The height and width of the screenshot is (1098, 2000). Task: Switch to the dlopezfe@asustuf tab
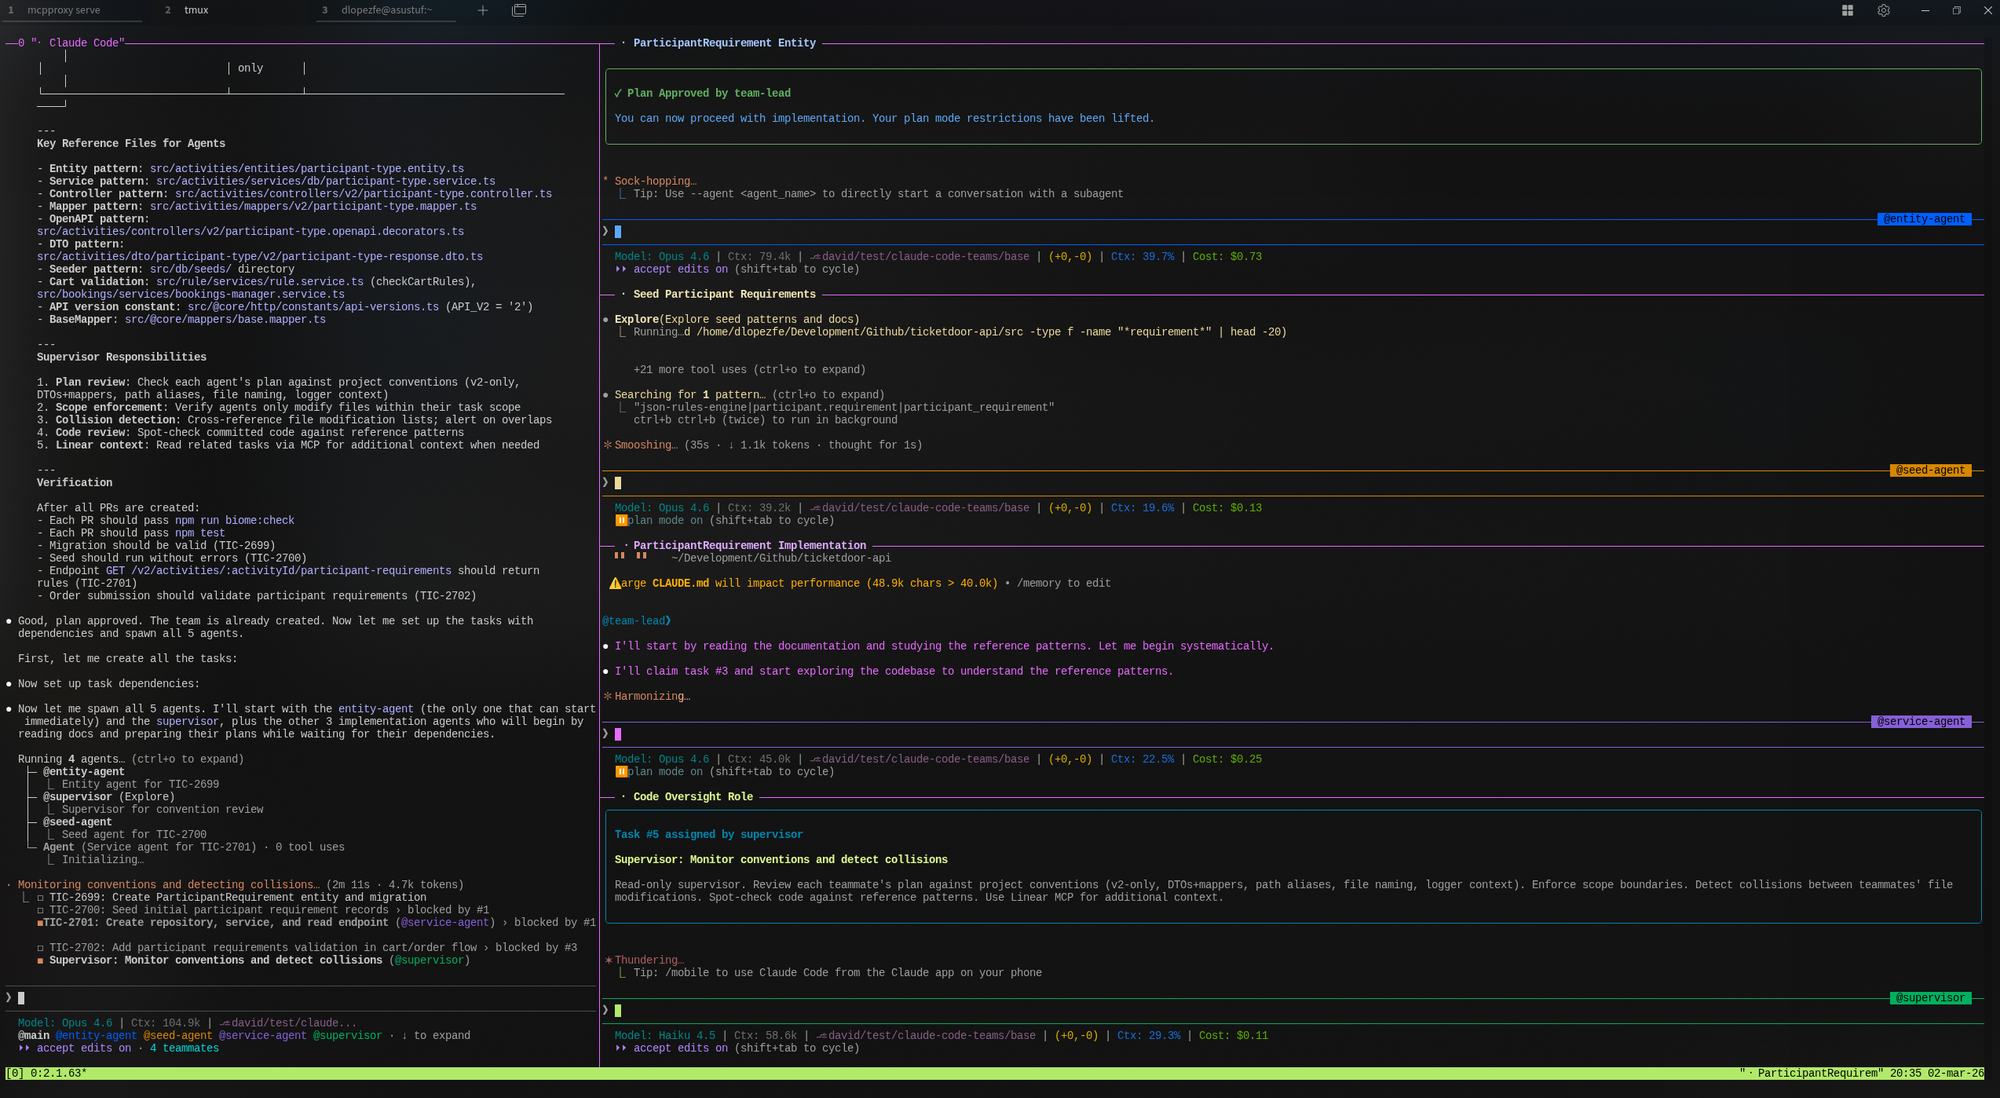(x=386, y=10)
